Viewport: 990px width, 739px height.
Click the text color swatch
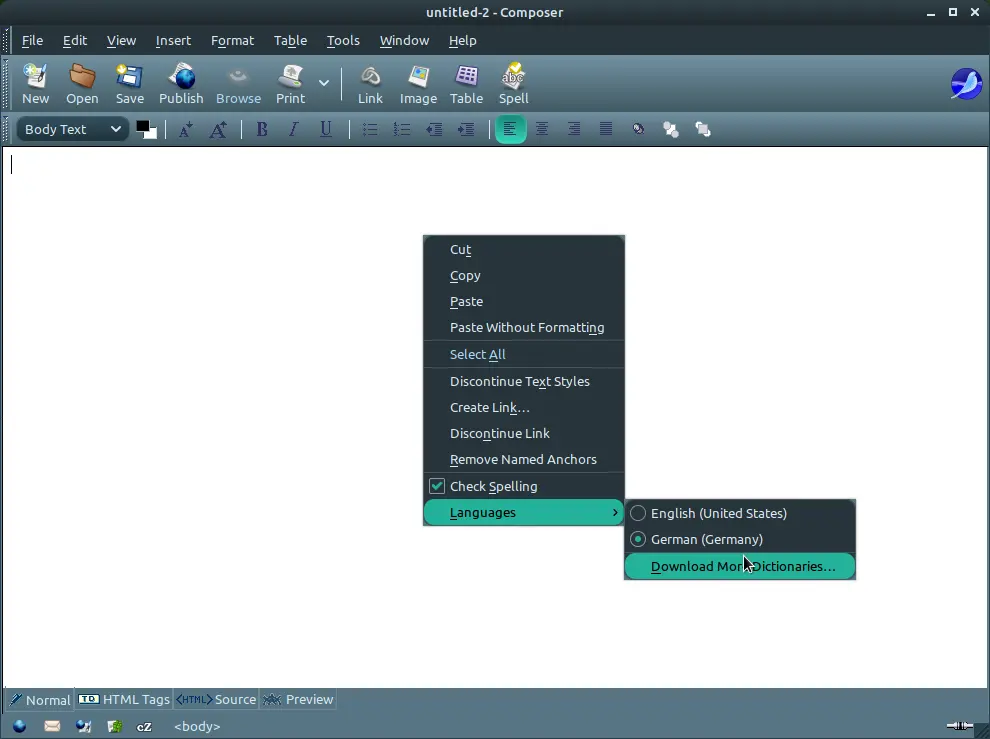coord(147,129)
